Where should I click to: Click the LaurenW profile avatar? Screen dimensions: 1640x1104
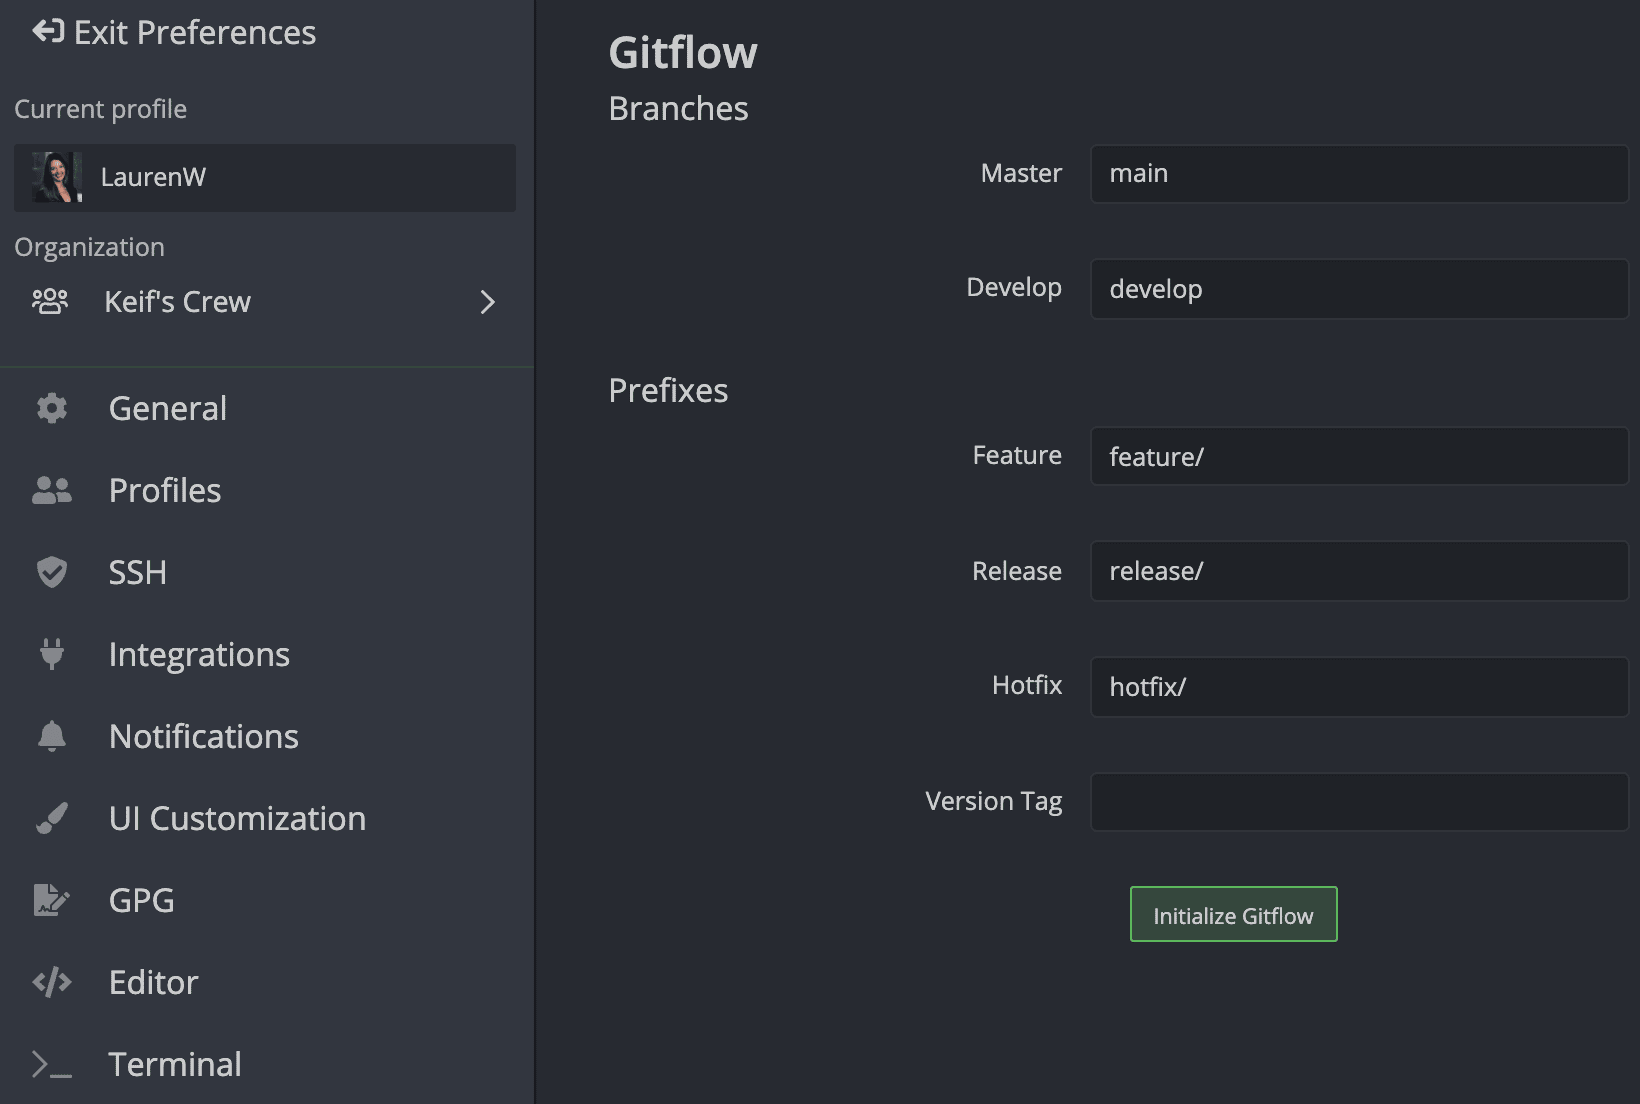coord(56,177)
